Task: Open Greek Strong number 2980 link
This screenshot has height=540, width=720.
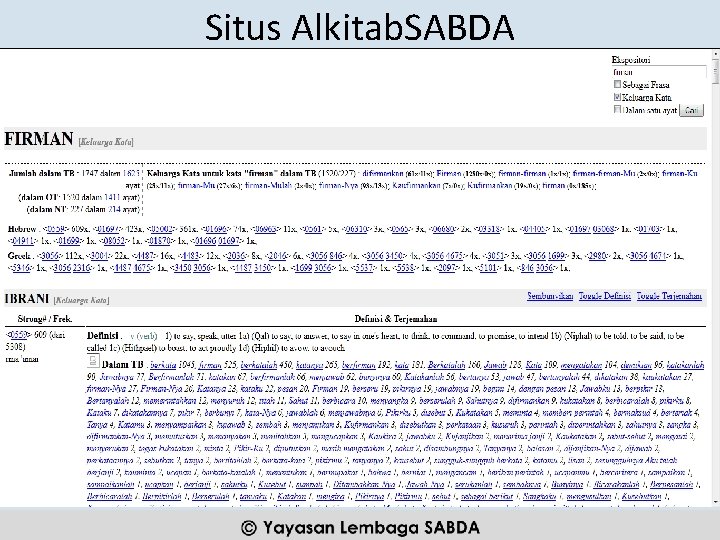Action: coord(597,256)
